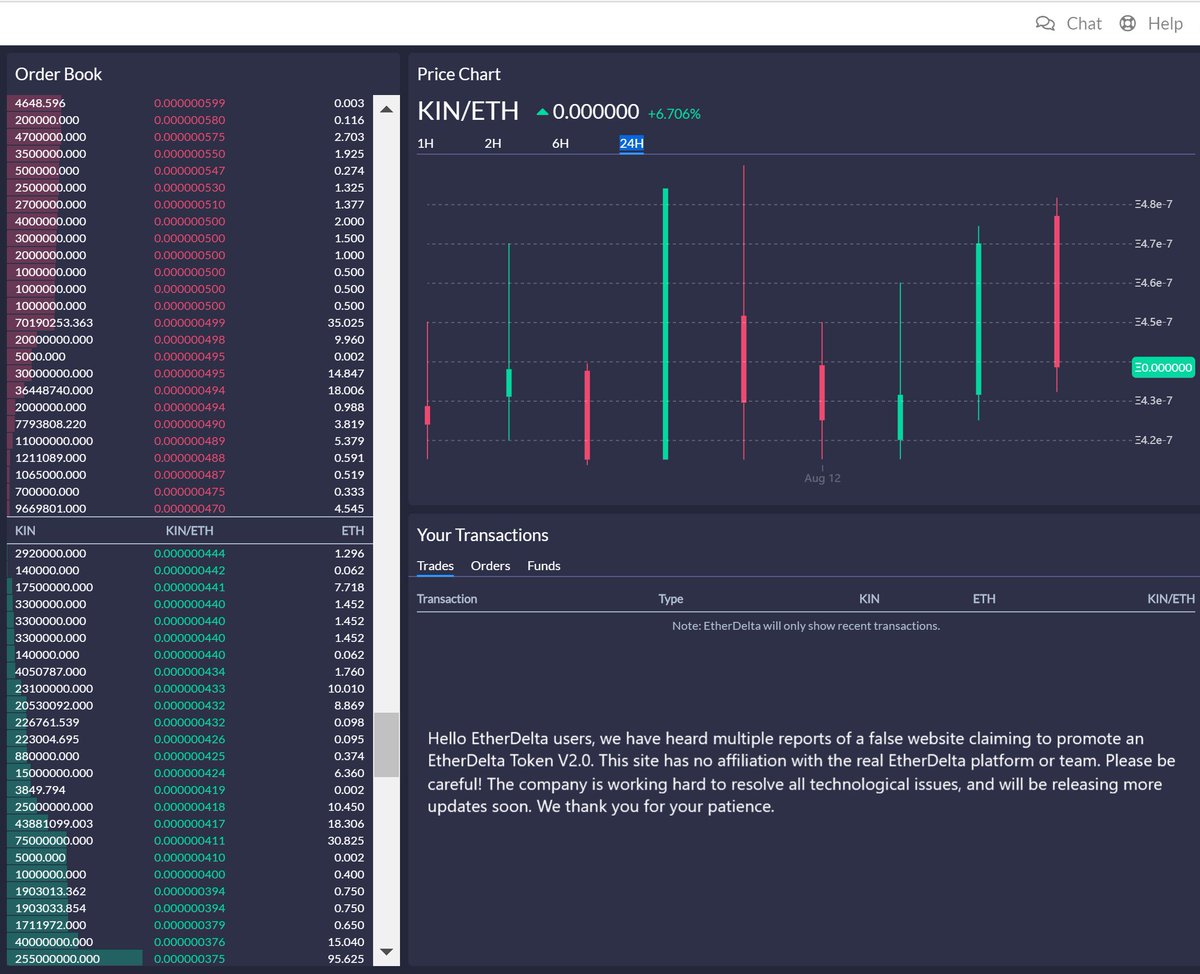Screen dimensions: 1200x974
Task: Click the KIN/ETH order book column header
Action: [189, 531]
